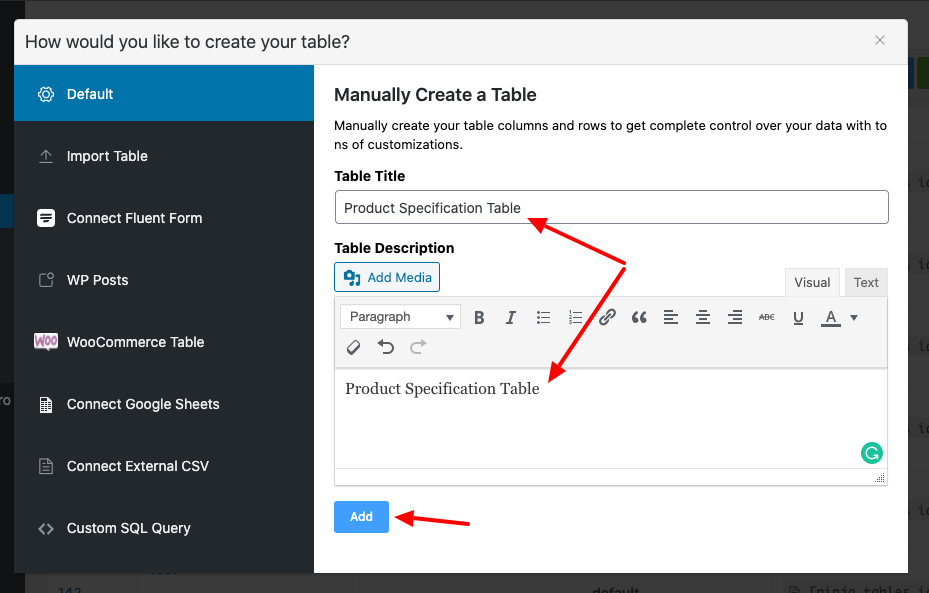The width and height of the screenshot is (929, 593).
Task: Insert a bulleted list
Action: (x=543, y=317)
